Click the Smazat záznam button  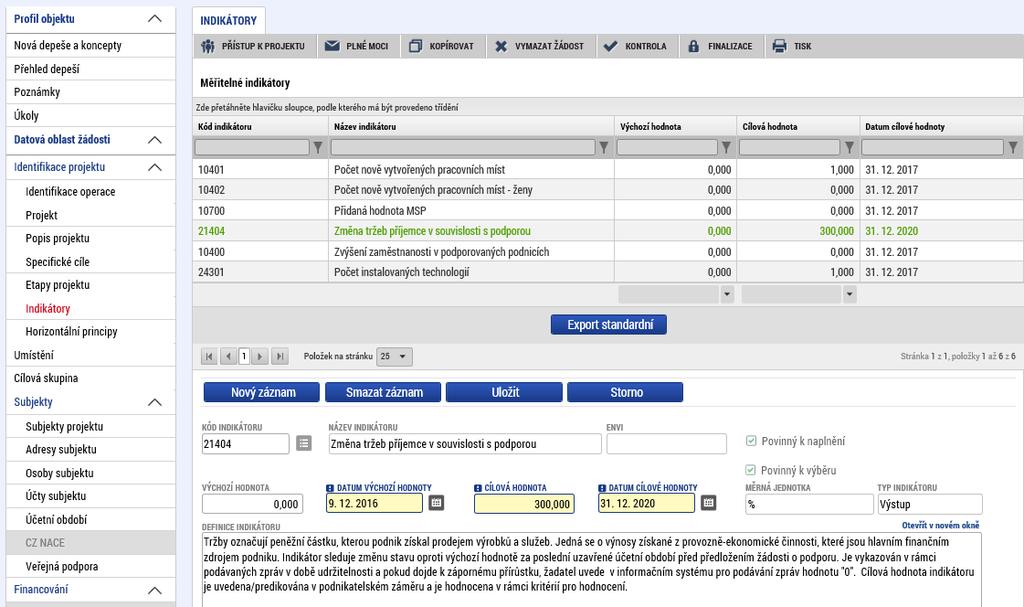[383, 392]
